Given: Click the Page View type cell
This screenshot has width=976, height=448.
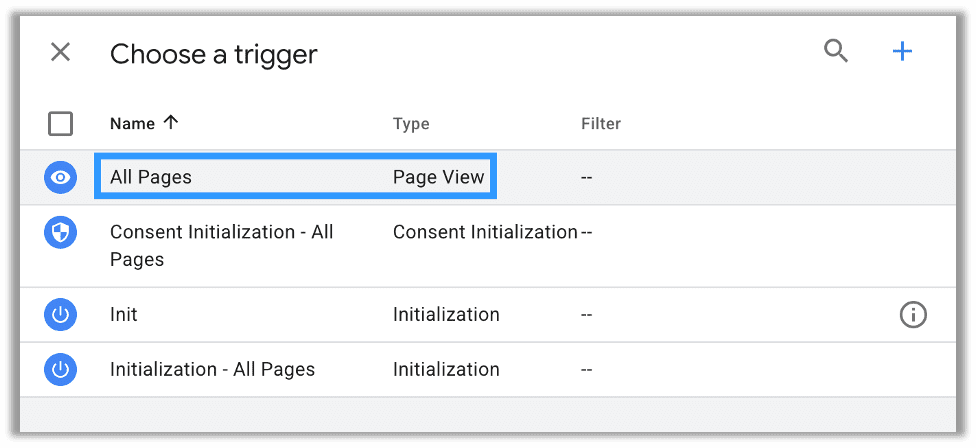Looking at the screenshot, I should pyautogui.click(x=438, y=177).
